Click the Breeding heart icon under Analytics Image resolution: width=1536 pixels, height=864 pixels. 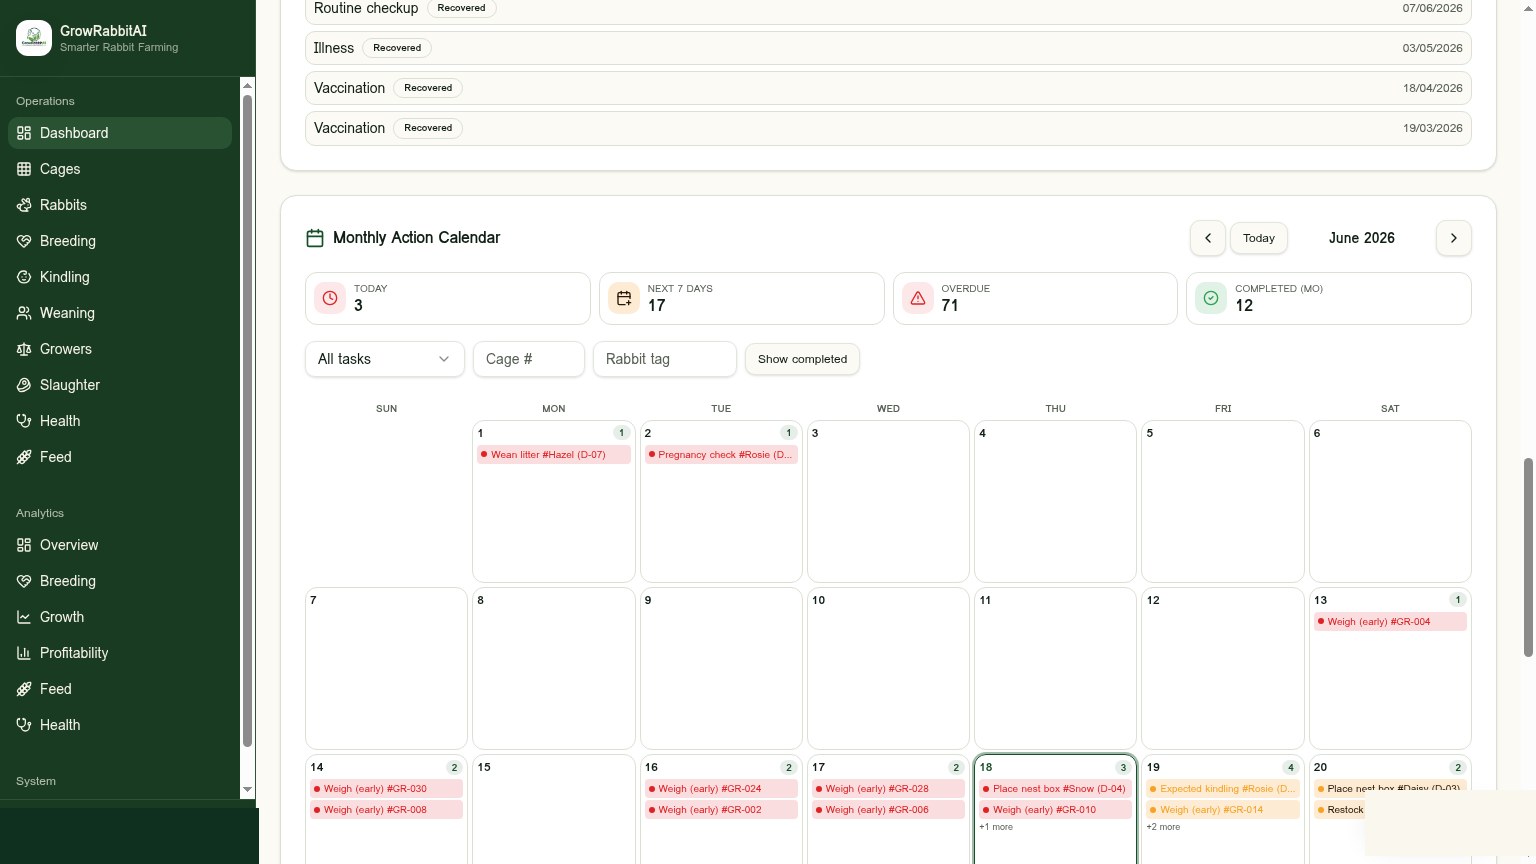click(24, 581)
